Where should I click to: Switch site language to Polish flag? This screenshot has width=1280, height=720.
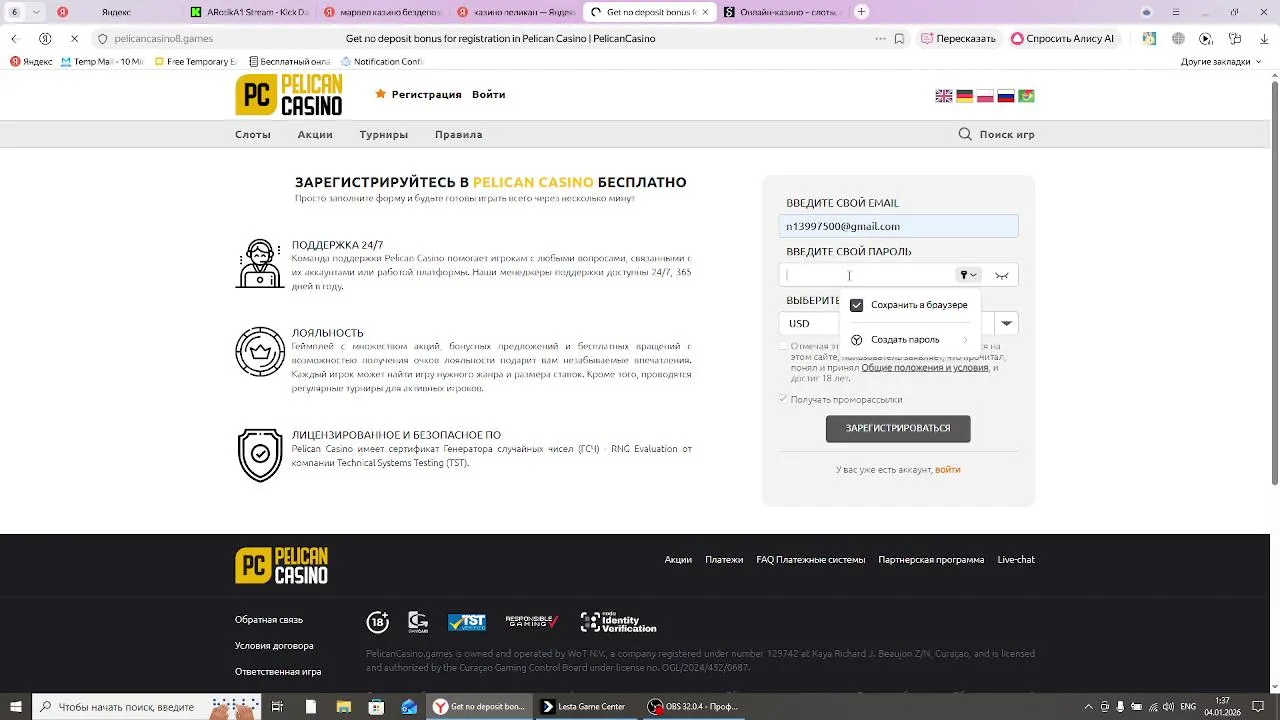coord(985,96)
